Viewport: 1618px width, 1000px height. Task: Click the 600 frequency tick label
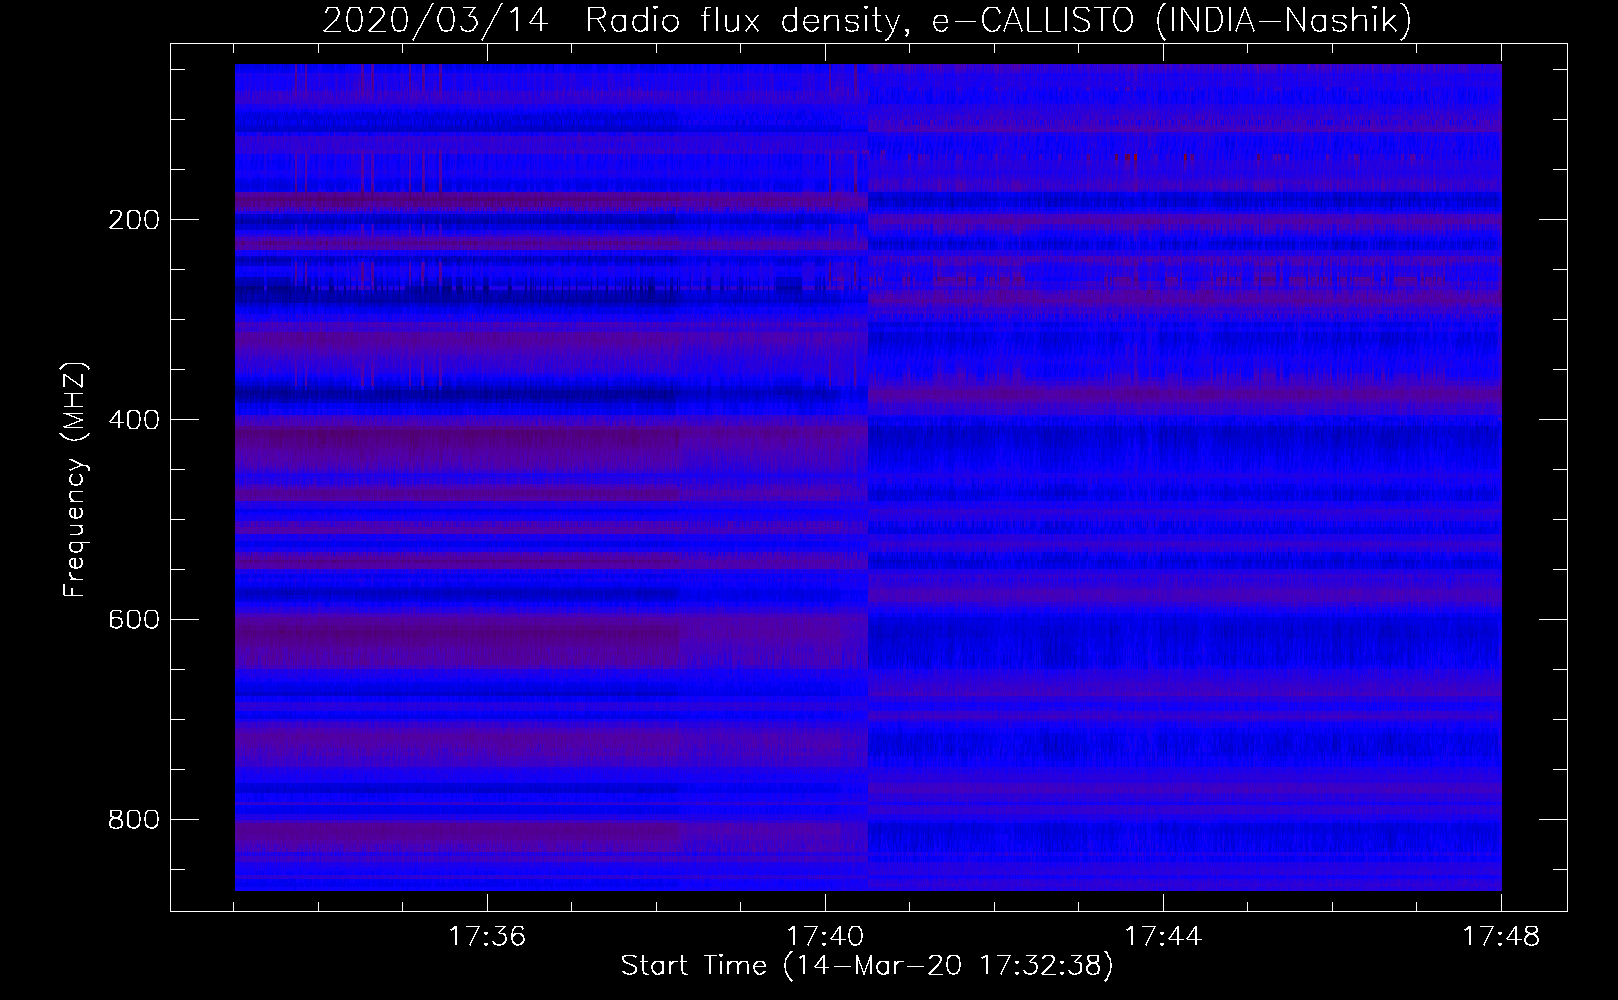(x=133, y=620)
